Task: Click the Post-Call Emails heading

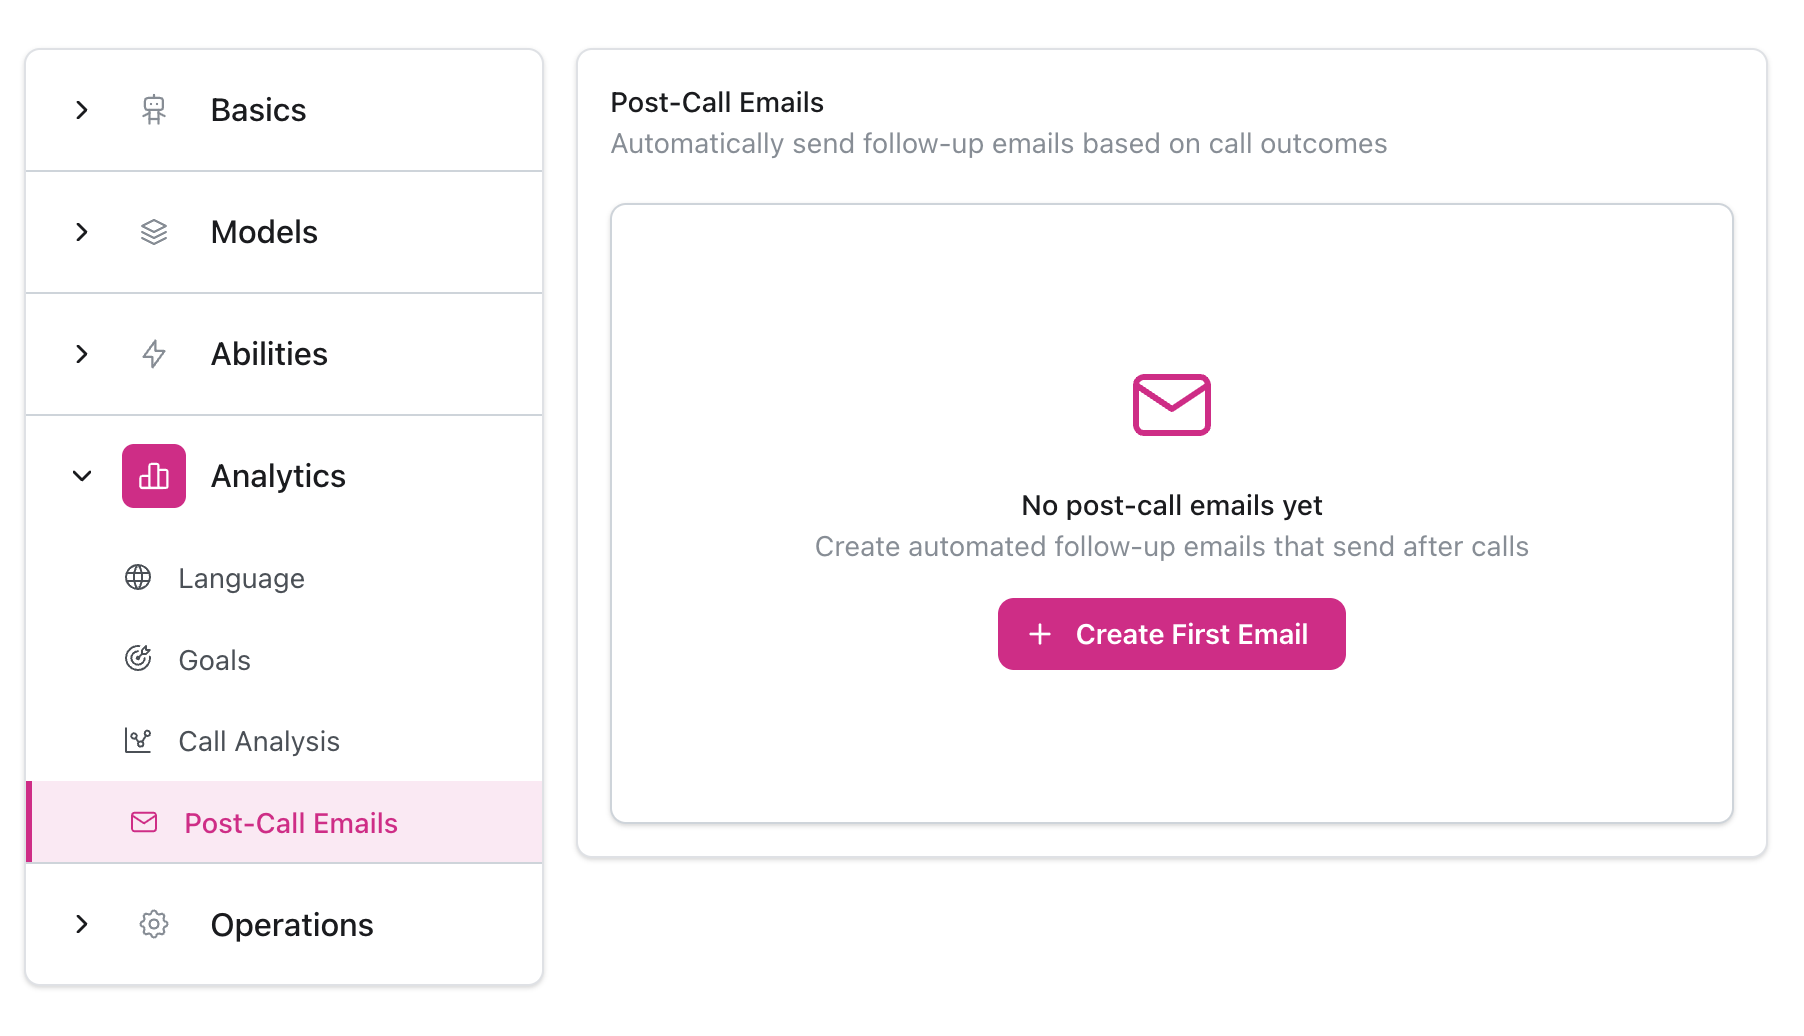Action: (716, 101)
